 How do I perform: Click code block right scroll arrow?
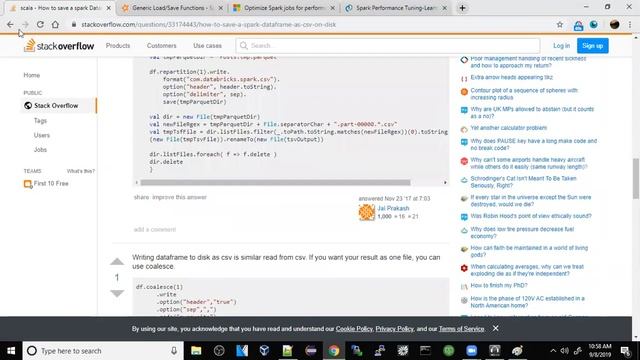pyautogui.click(x=445, y=182)
